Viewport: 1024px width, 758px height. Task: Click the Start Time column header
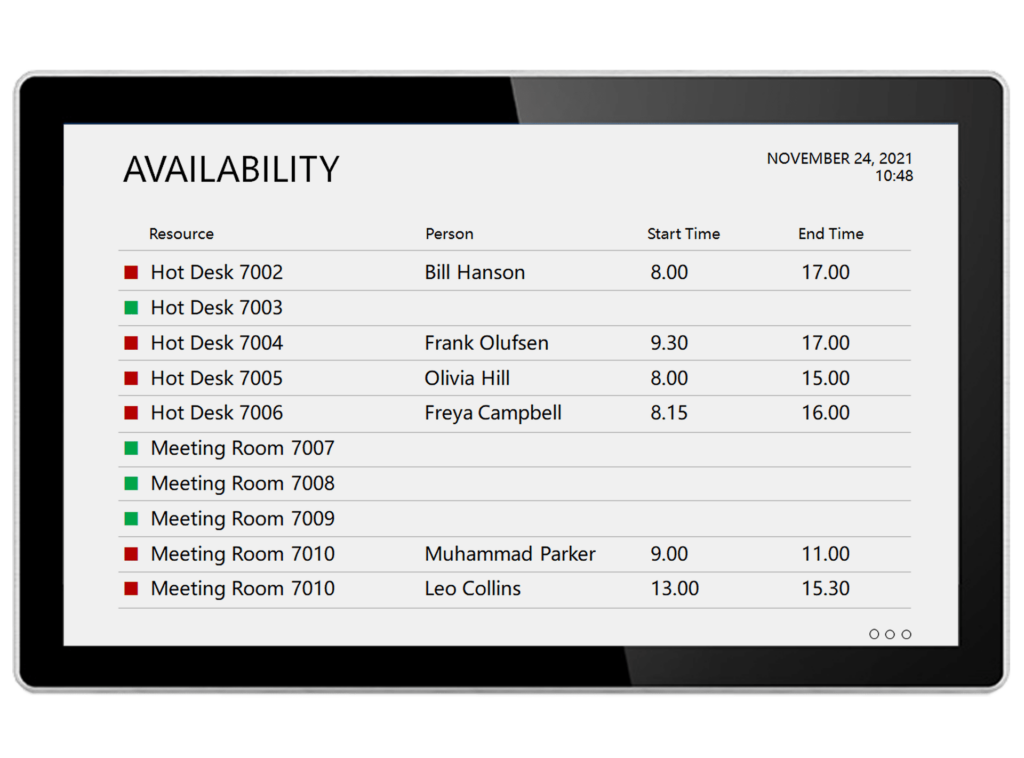tap(683, 234)
